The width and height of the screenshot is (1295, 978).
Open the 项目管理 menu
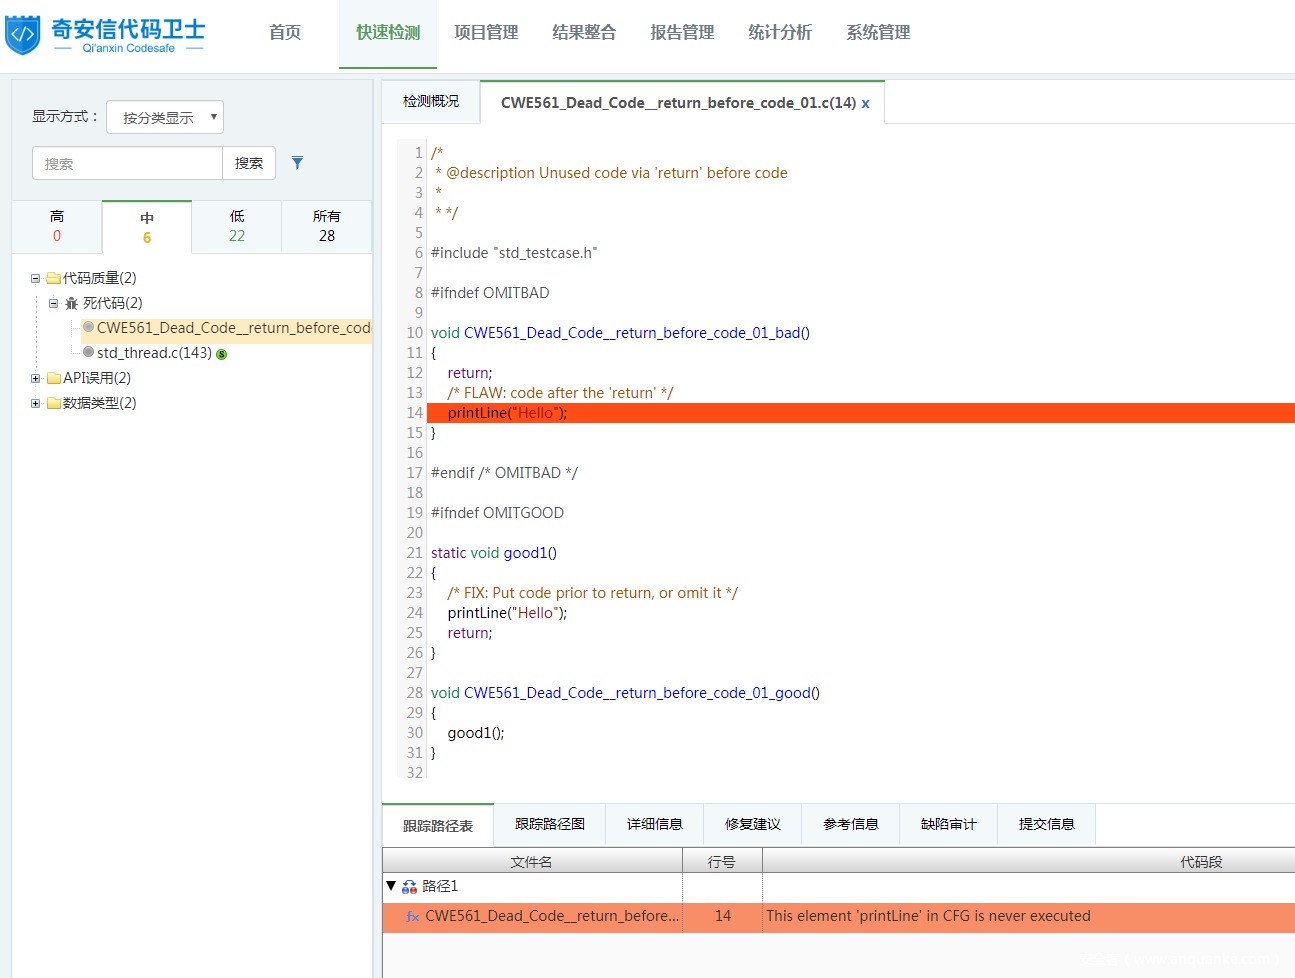[486, 33]
